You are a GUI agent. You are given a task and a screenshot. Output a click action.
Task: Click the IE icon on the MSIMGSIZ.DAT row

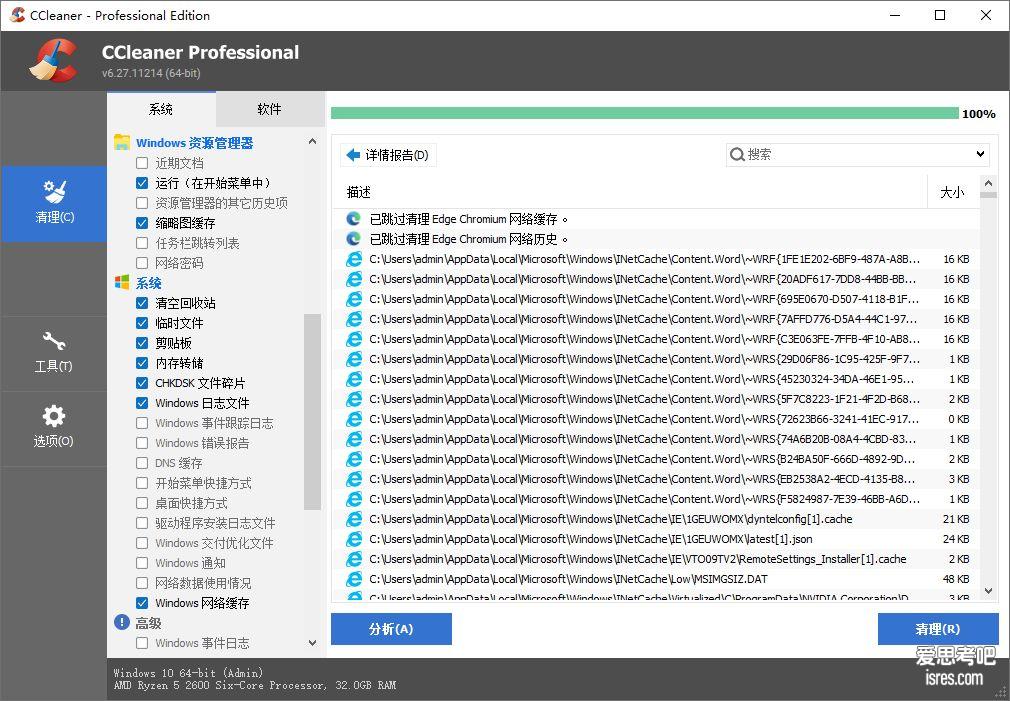[x=354, y=579]
